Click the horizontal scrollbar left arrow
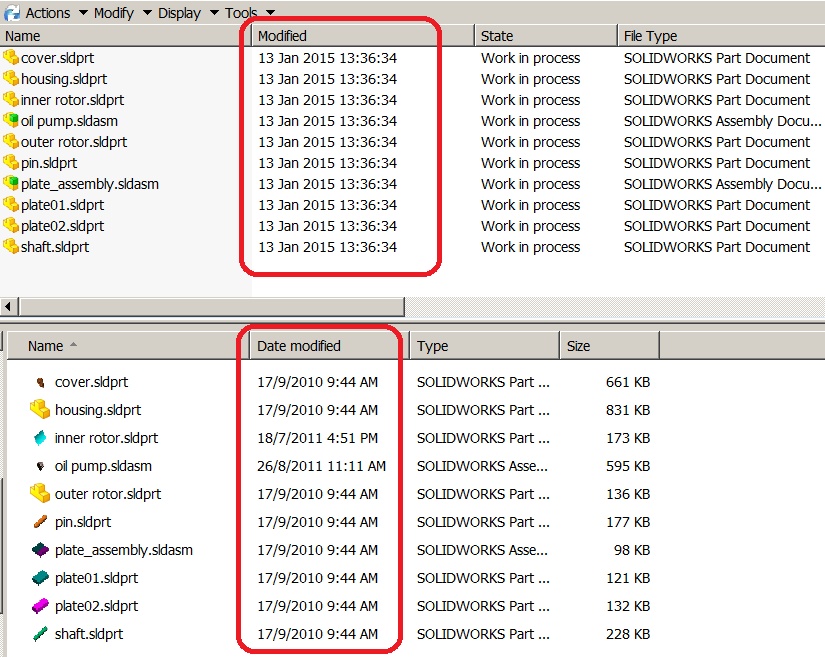This screenshot has width=825, height=657. [9, 306]
